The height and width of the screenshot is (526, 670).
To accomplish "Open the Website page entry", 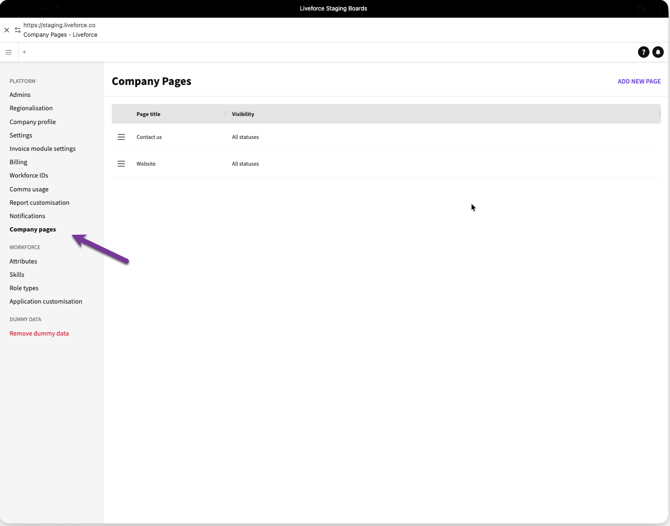I will click(146, 164).
